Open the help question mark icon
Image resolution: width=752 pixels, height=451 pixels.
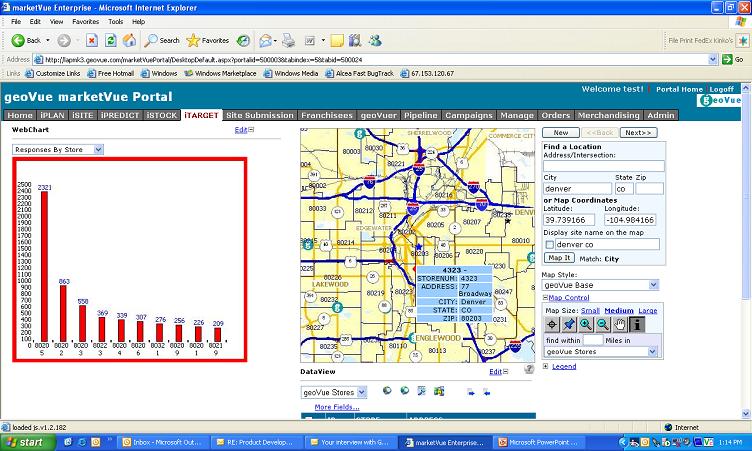tap(529, 369)
